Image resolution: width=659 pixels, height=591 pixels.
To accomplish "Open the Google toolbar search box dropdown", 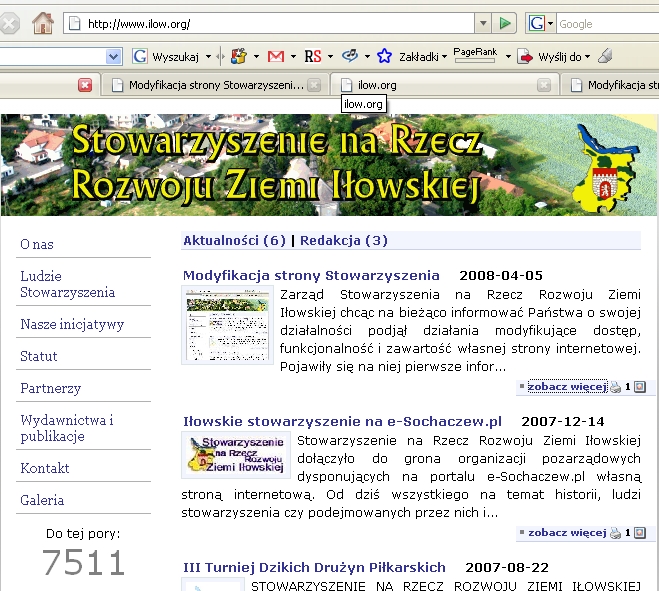I will click(113, 56).
